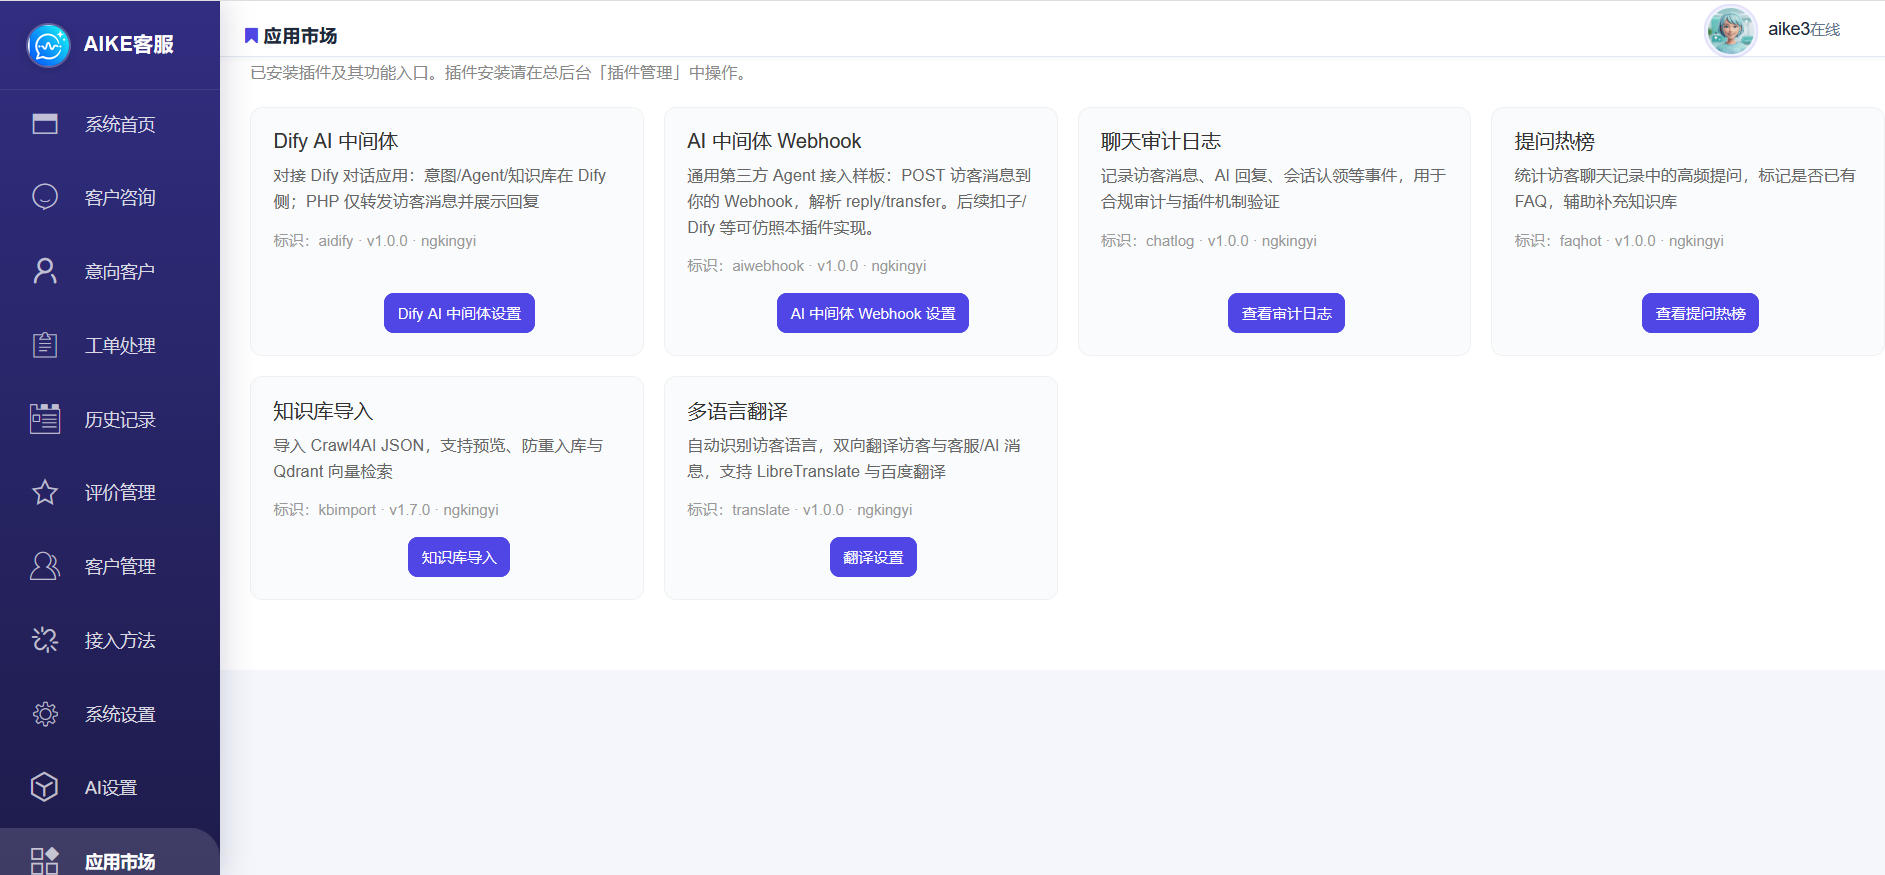The image size is (1885, 875).
Task: Click the 已安装插件及其功能入口 description line
Action: [500, 73]
